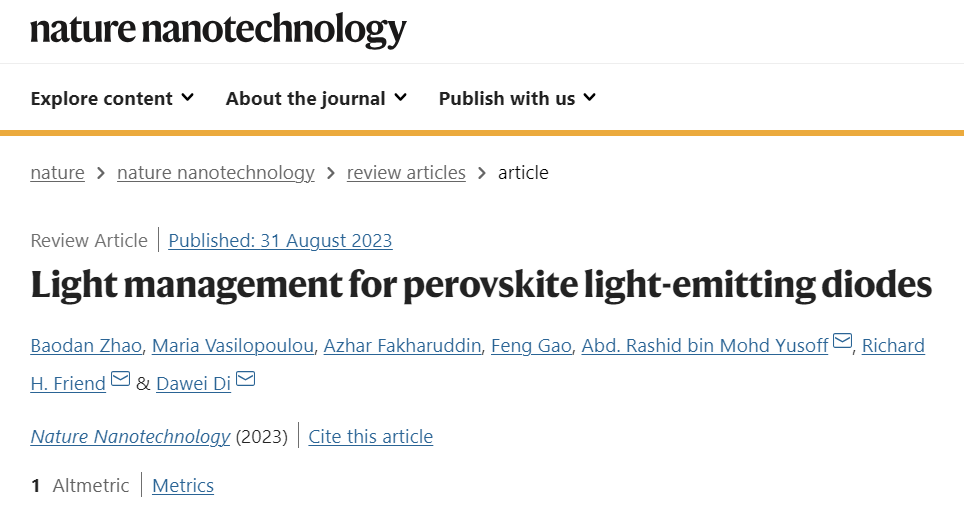Open the Publish with us menu

tap(517, 98)
